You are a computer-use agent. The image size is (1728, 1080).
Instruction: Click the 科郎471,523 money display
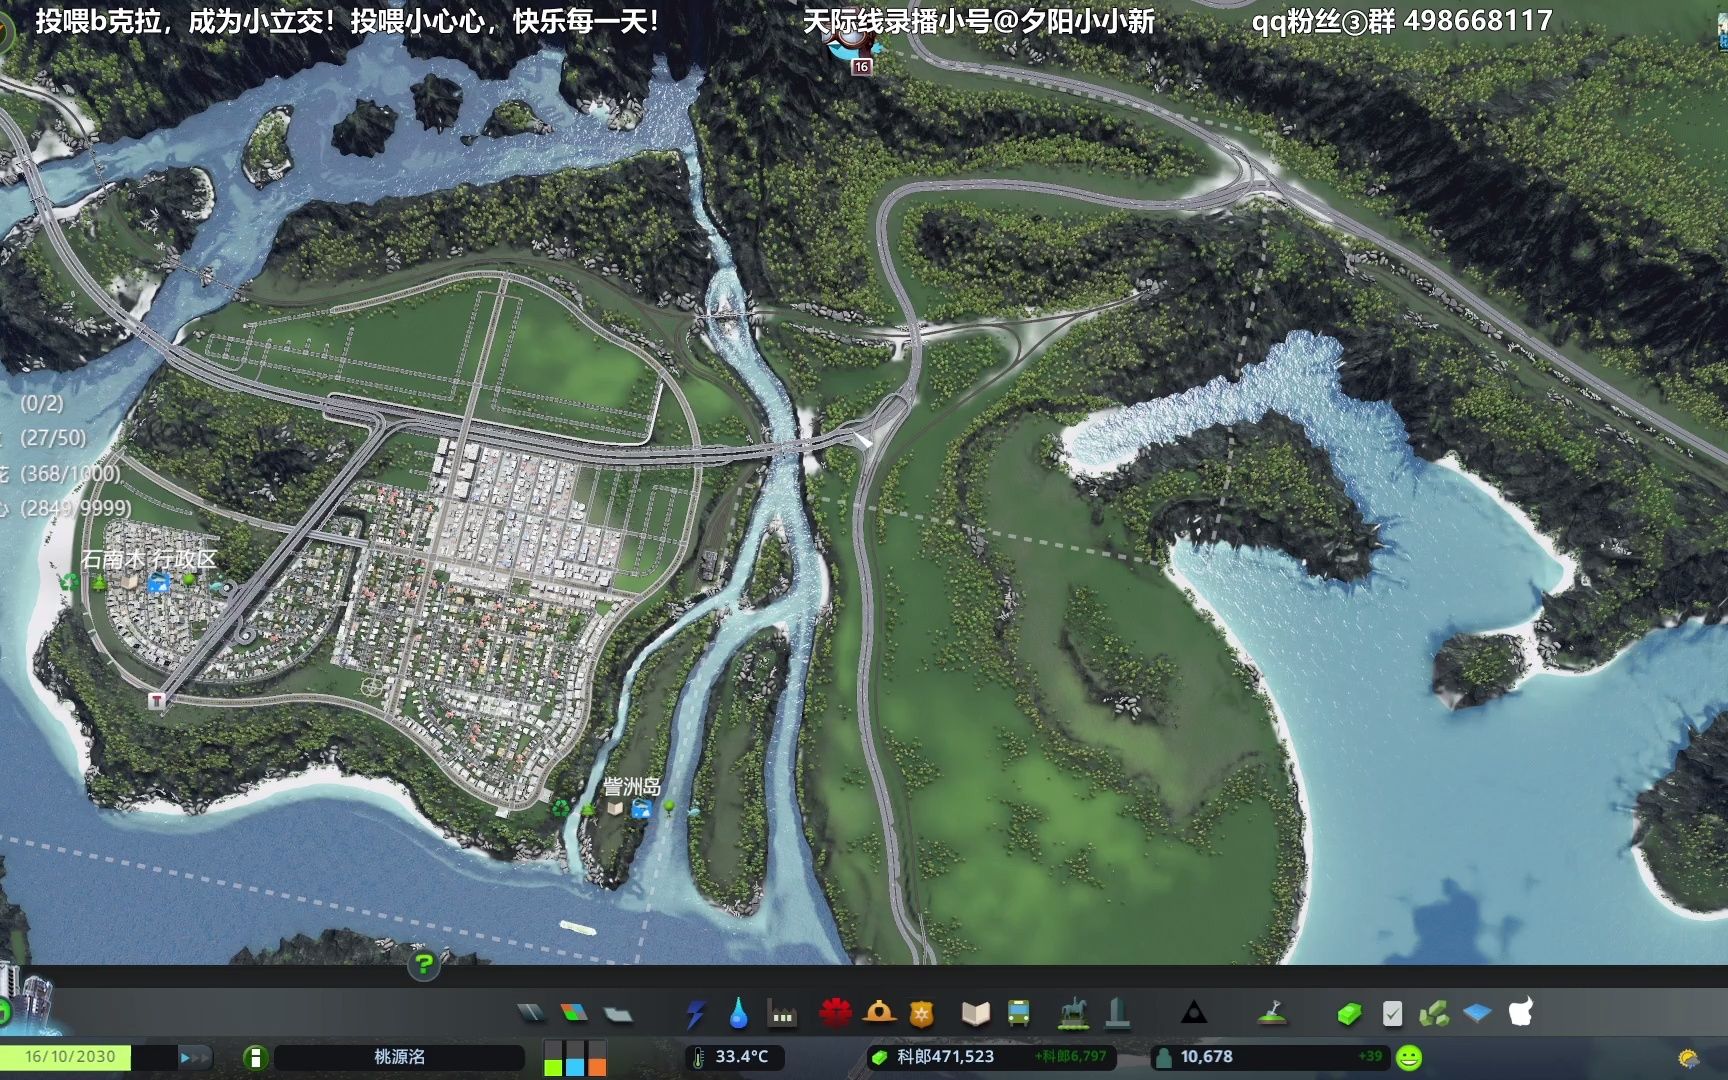945,1057
